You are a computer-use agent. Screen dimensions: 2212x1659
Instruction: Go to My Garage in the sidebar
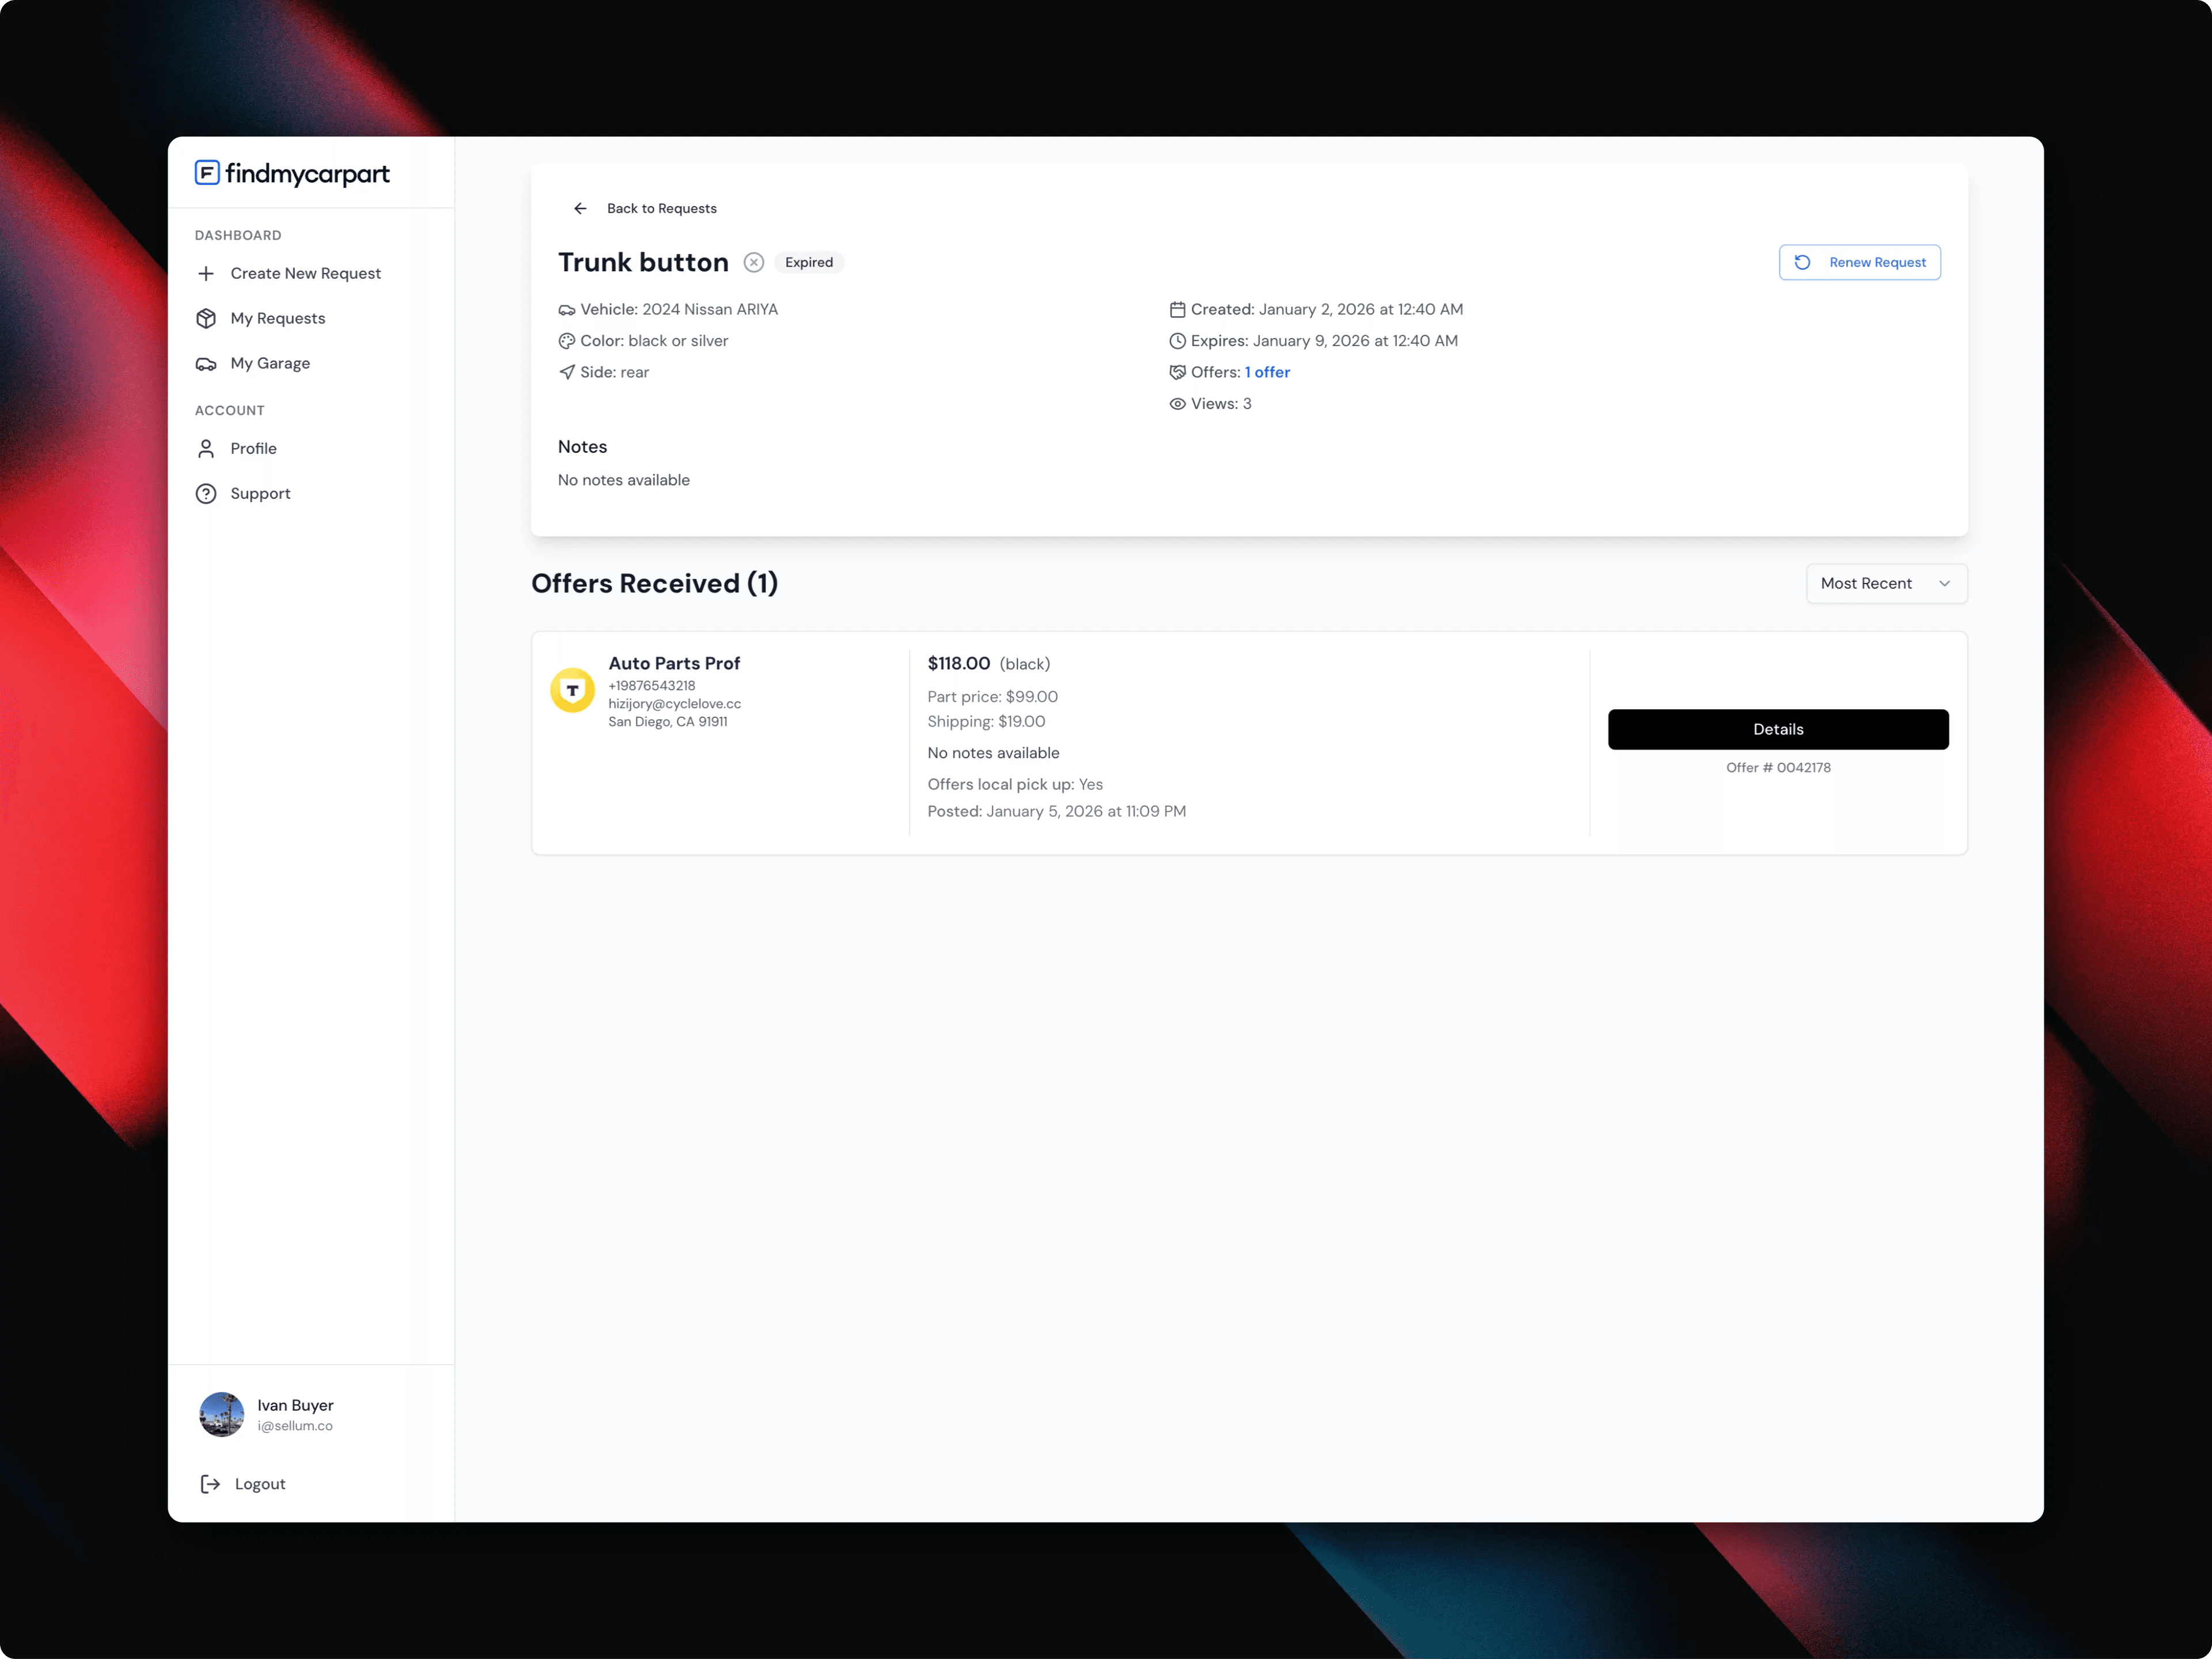coord(270,363)
